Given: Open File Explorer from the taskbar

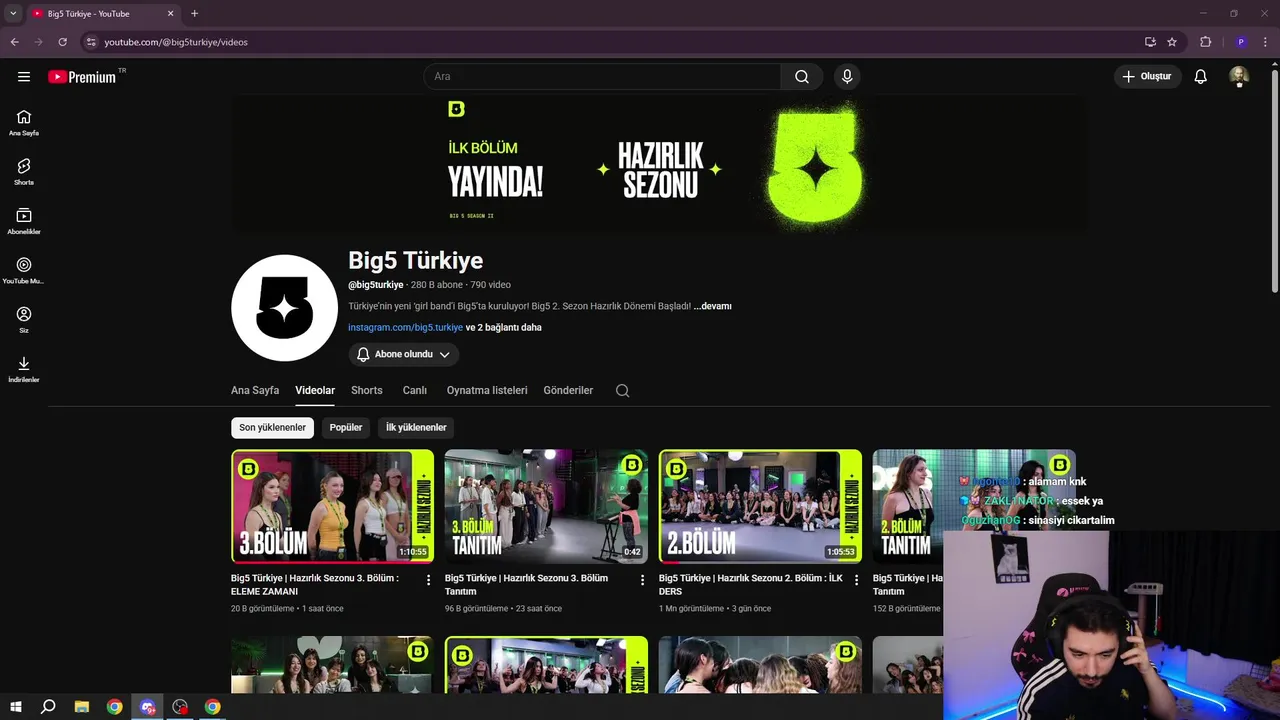Looking at the screenshot, I should (82, 707).
